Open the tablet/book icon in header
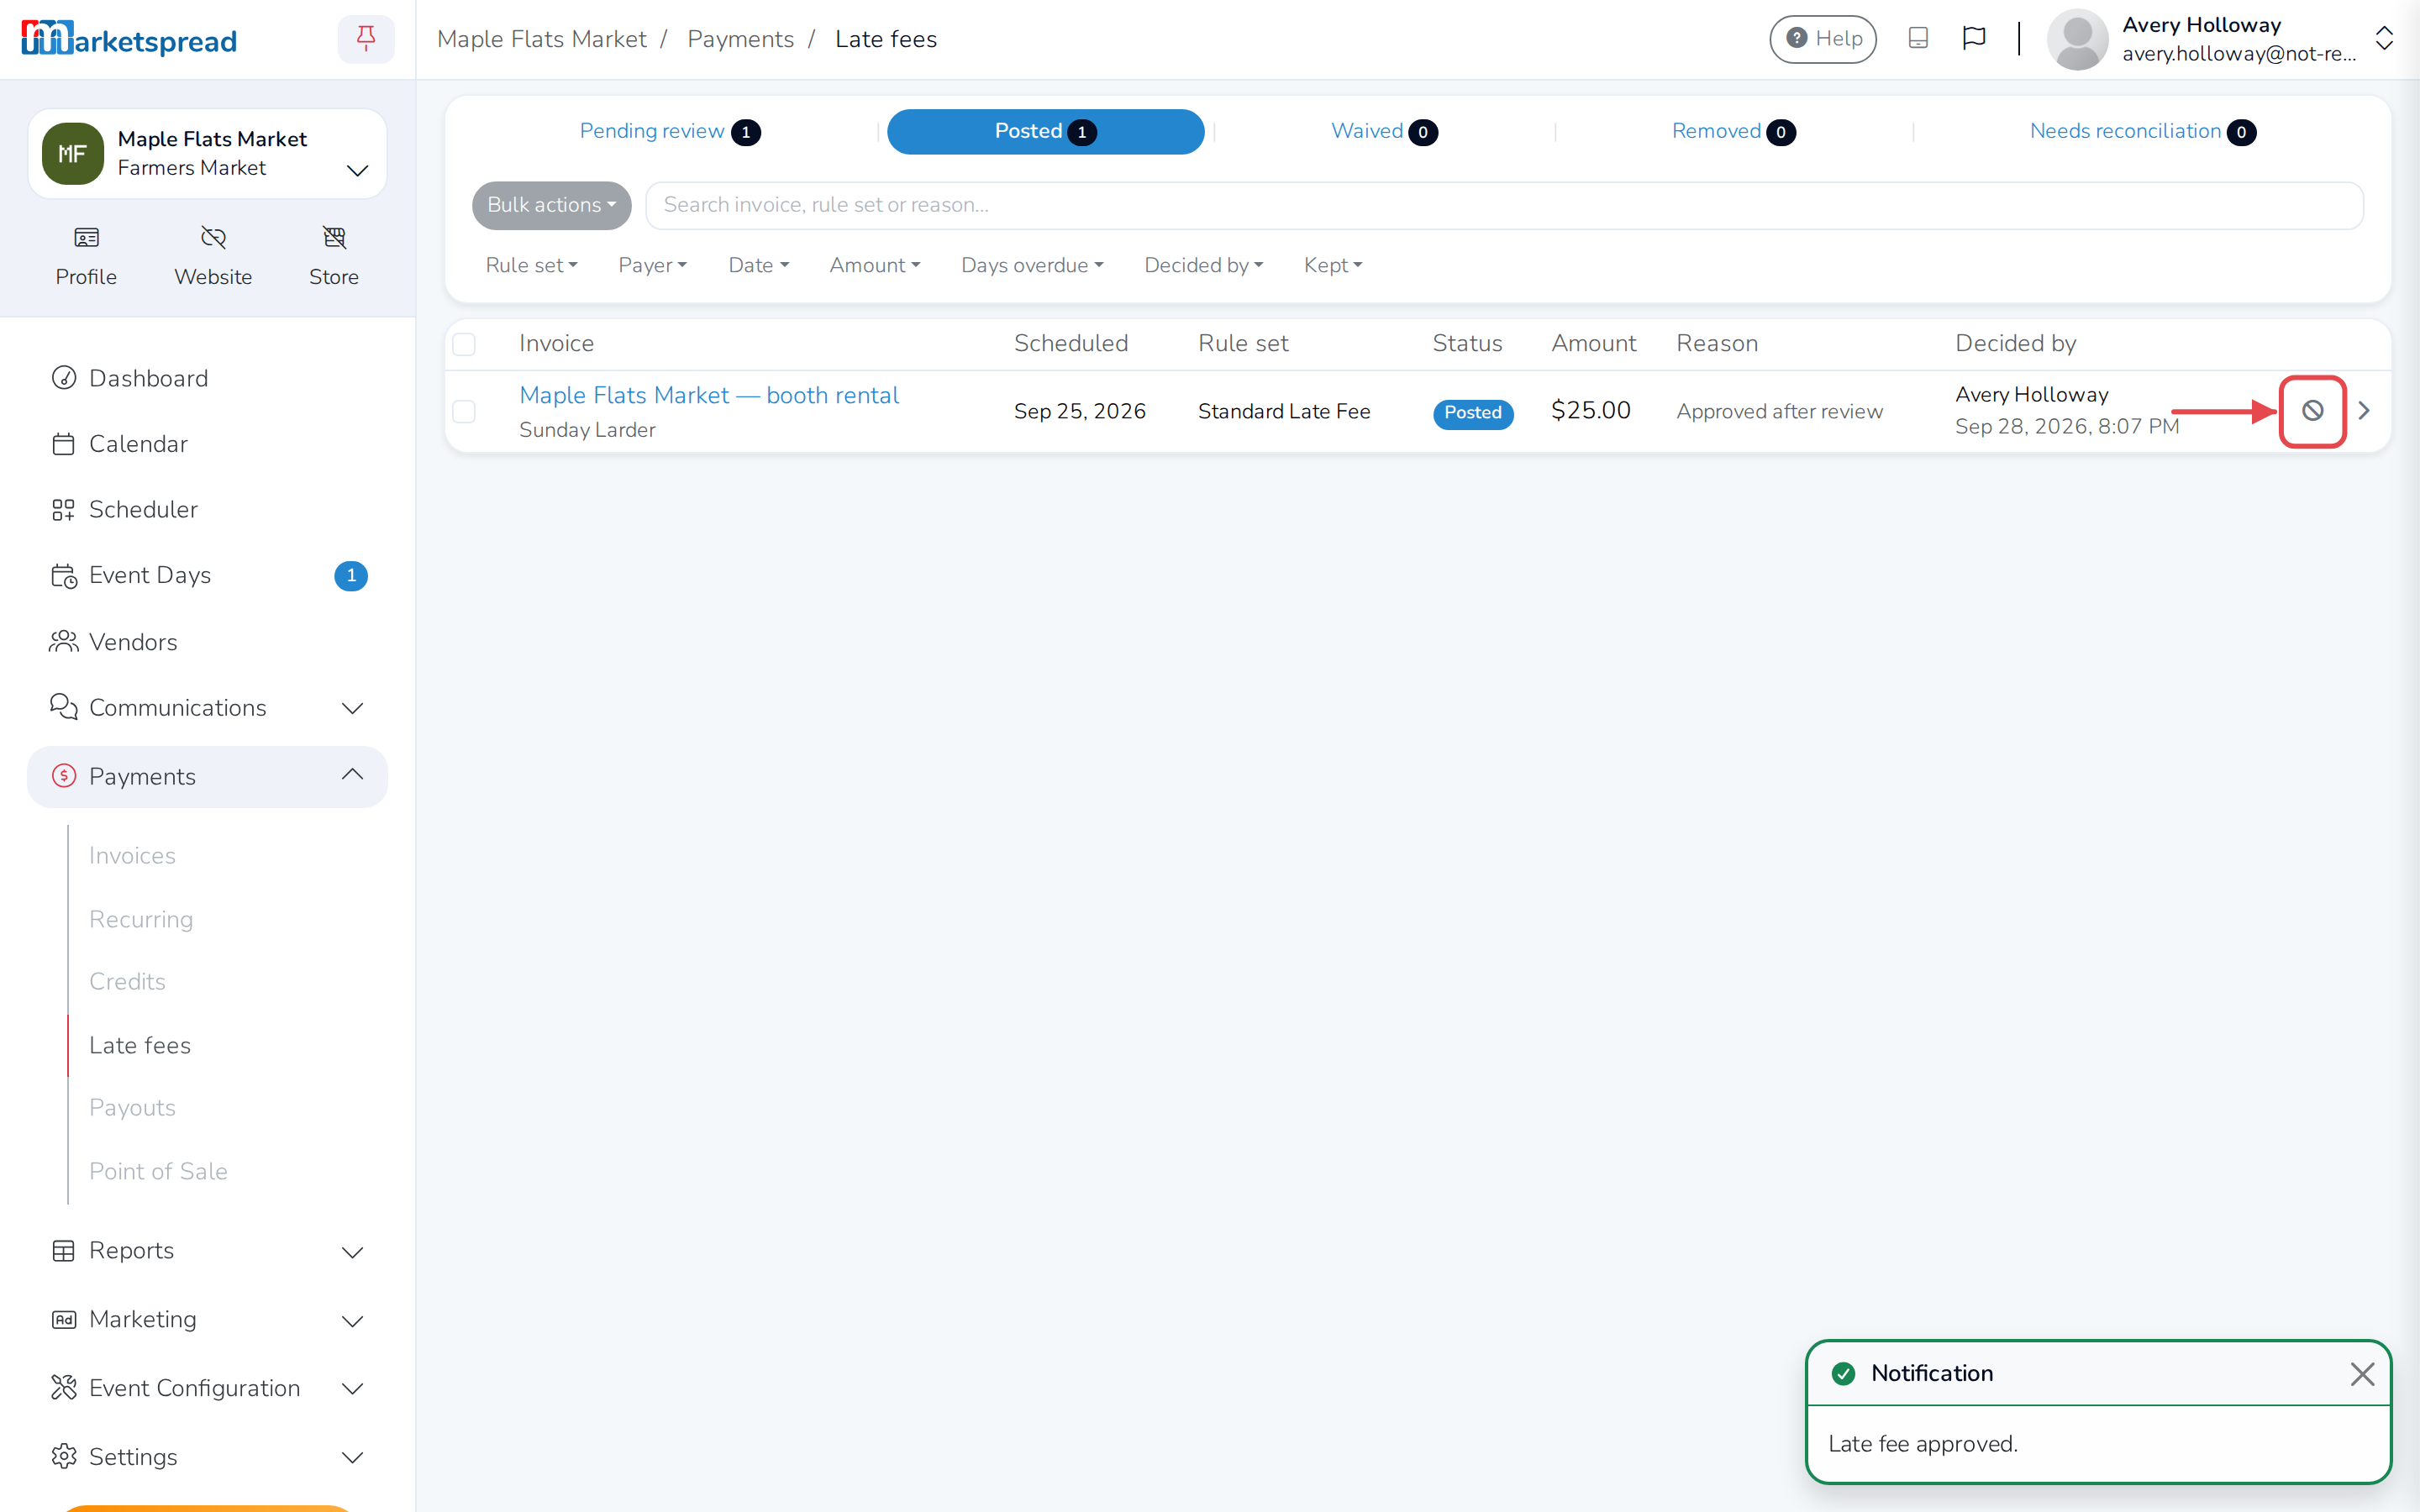The width and height of the screenshot is (2420, 1512). click(1918, 39)
